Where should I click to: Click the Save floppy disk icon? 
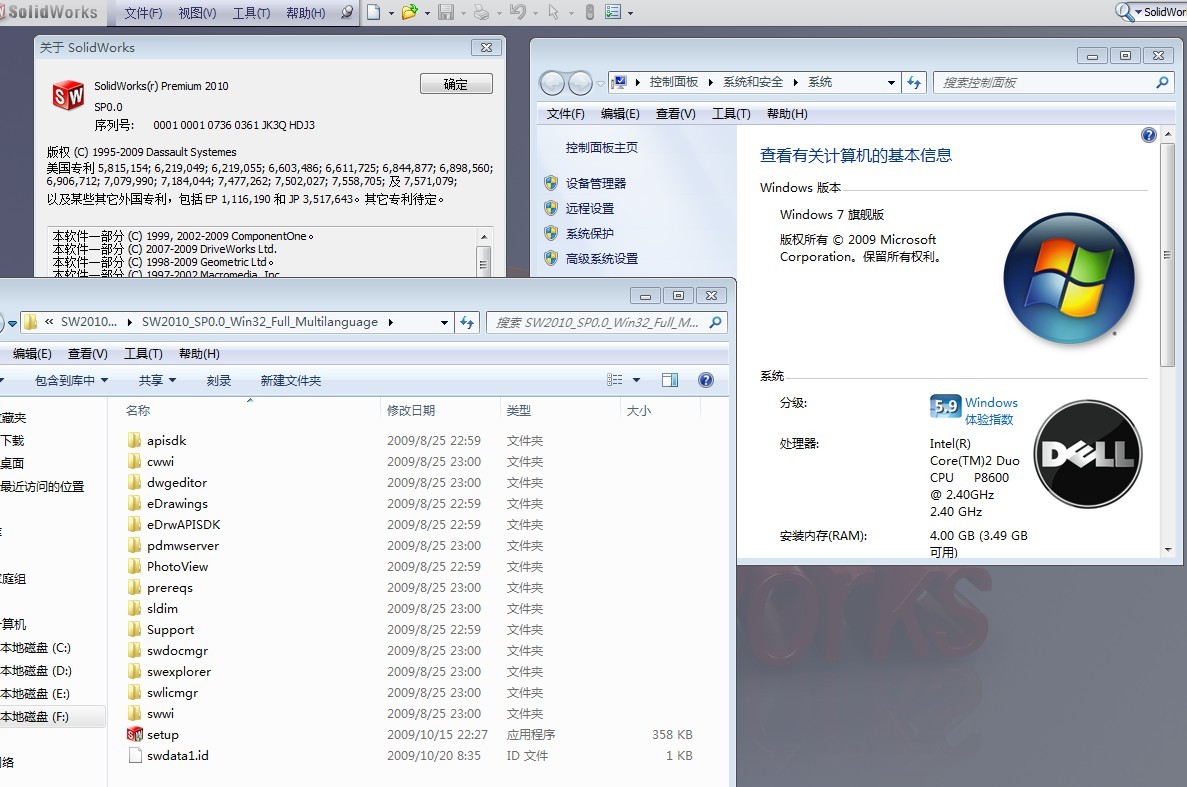[446, 12]
